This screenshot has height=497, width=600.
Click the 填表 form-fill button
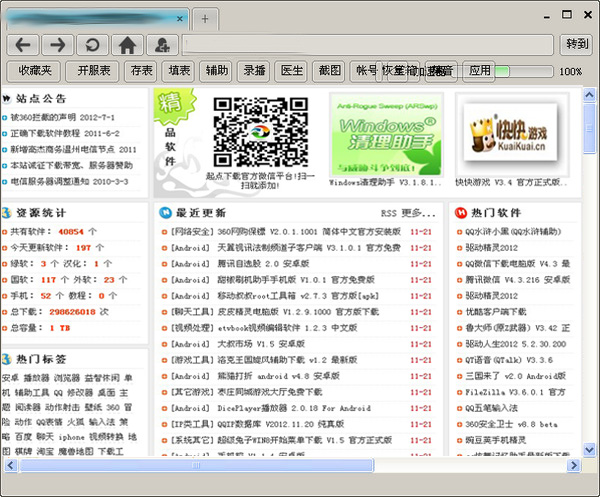coord(179,71)
